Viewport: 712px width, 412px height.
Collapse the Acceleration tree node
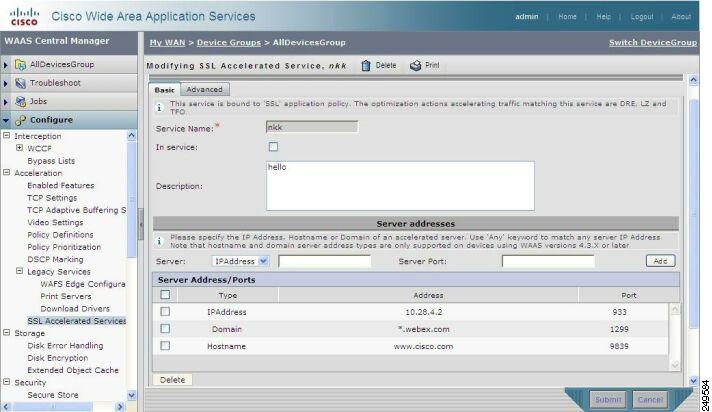click(6, 172)
